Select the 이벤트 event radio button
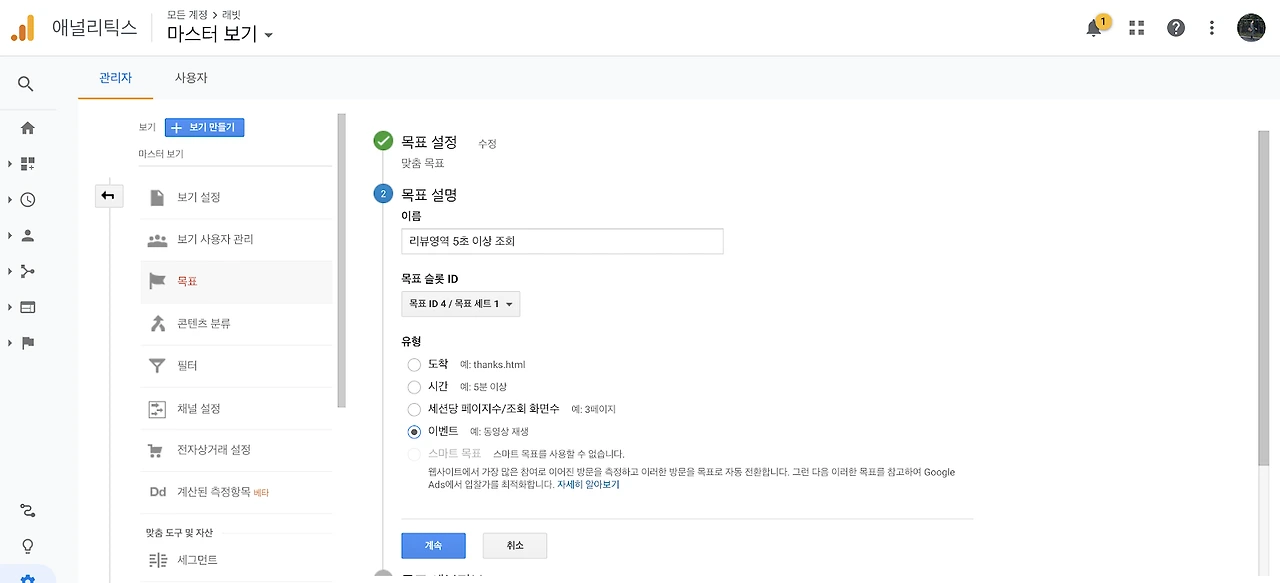1280x583 pixels. coord(414,432)
